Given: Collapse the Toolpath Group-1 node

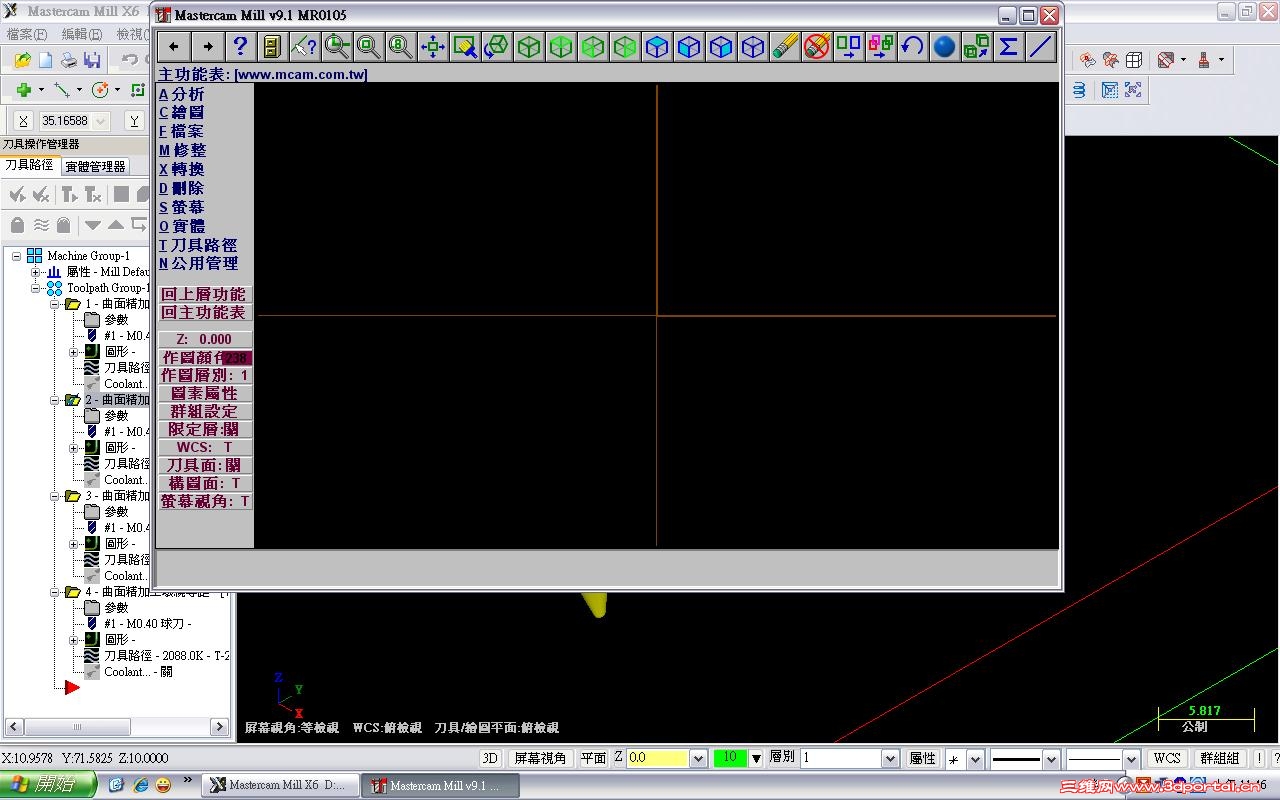Looking at the screenshot, I should pos(36,288).
